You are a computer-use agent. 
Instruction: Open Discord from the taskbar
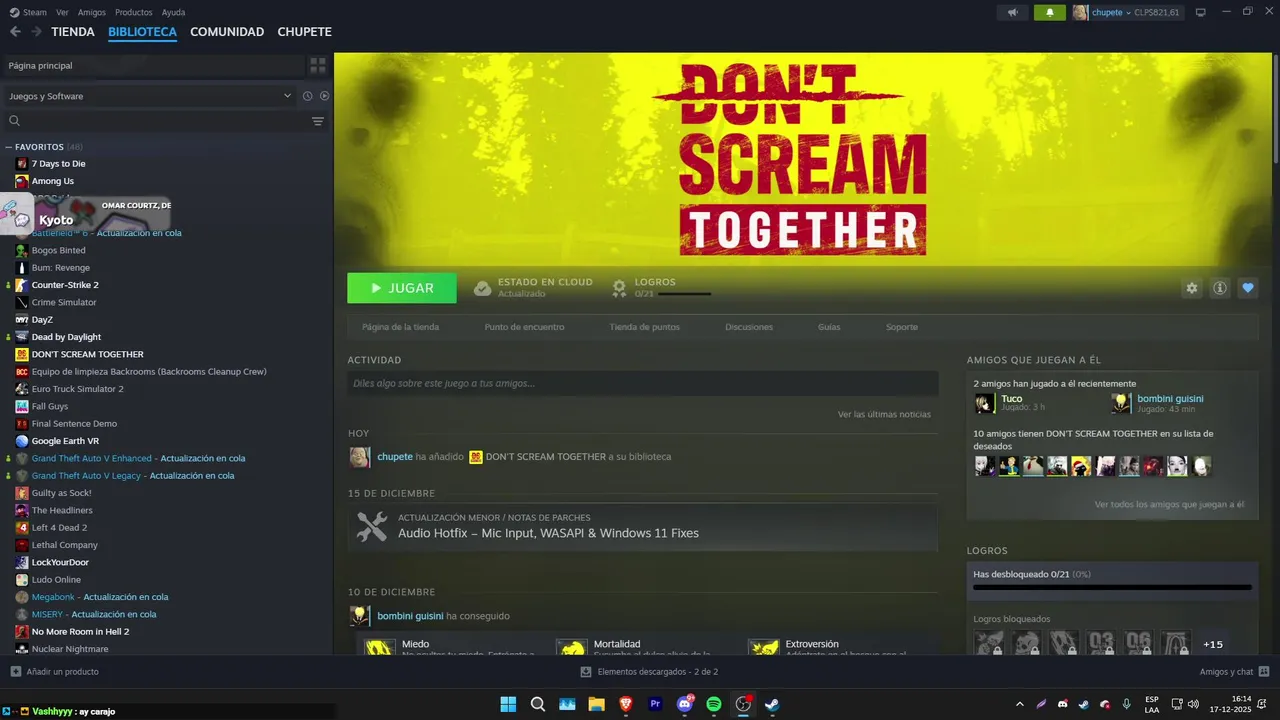(x=685, y=704)
